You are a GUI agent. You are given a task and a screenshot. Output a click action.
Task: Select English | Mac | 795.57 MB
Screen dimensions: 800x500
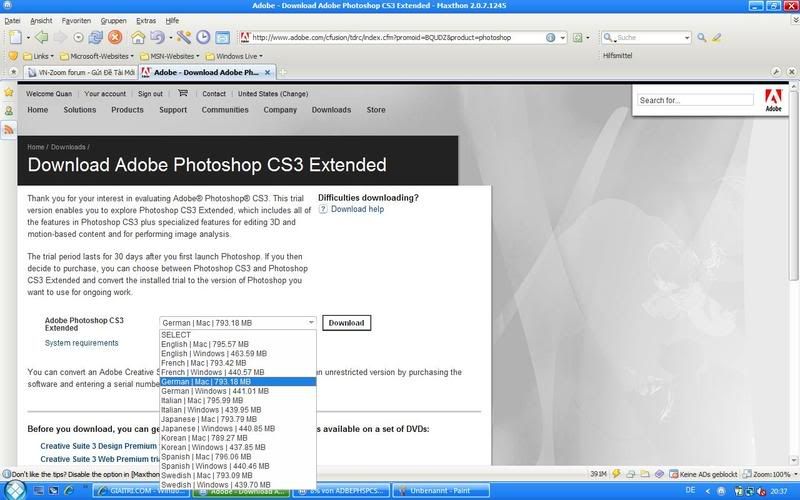(238, 344)
